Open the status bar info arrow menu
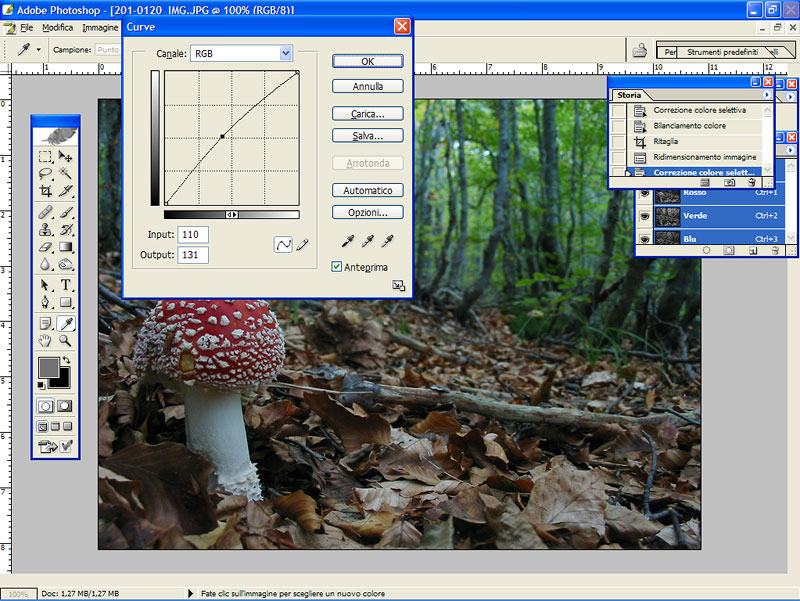 (190, 593)
